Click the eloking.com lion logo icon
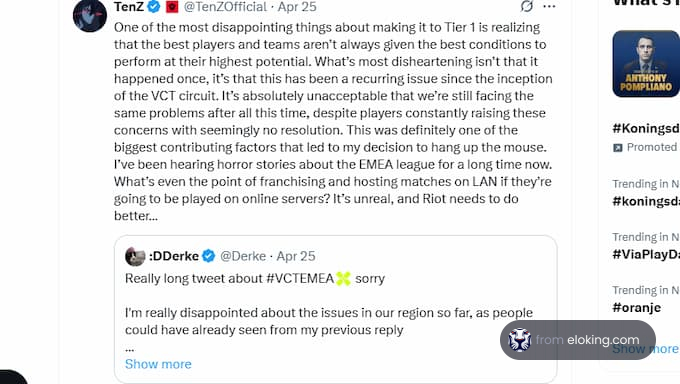The width and height of the screenshot is (680, 384). click(520, 340)
